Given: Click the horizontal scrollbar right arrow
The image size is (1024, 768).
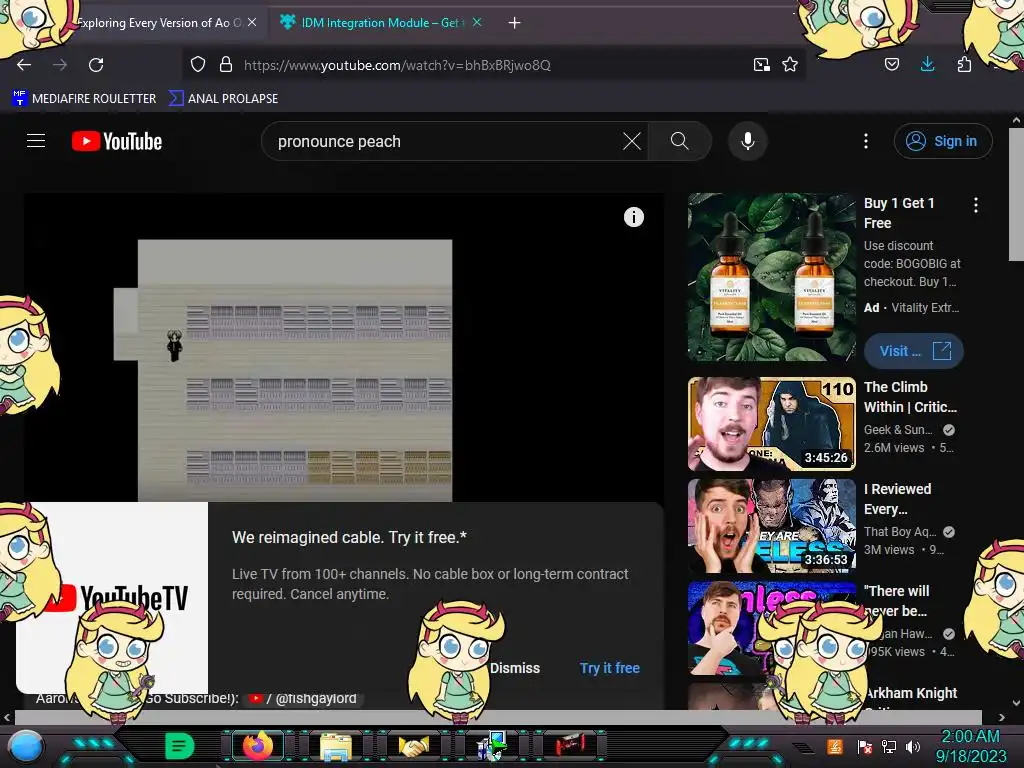Looking at the screenshot, I should [x=1002, y=717].
